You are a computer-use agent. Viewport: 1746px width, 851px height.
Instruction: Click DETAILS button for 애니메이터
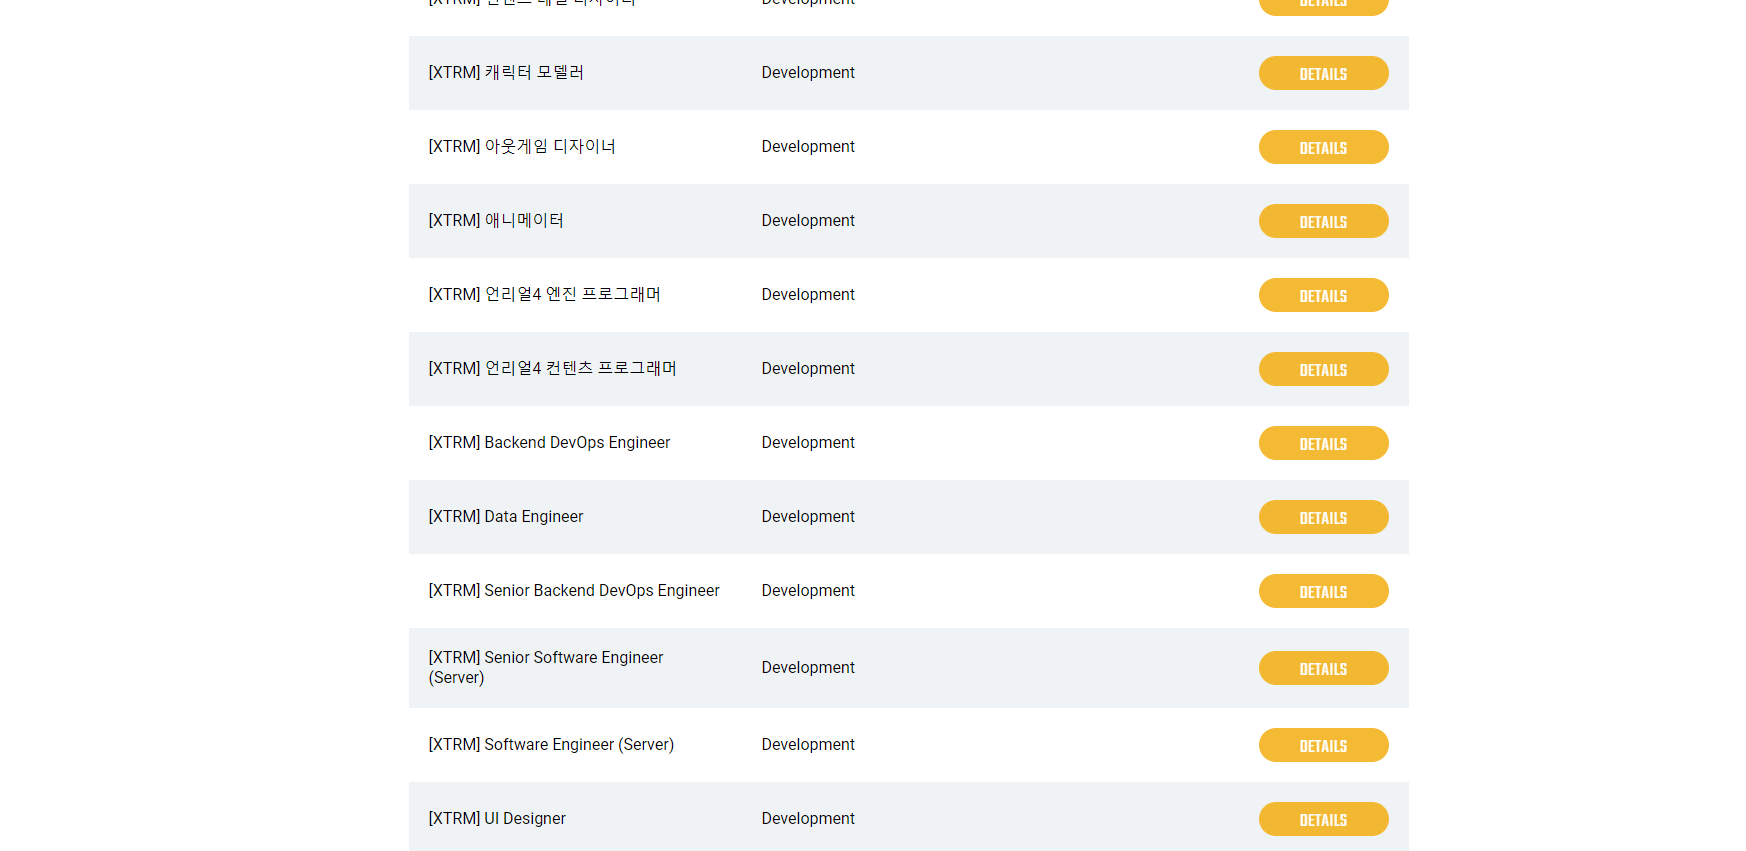1322,221
